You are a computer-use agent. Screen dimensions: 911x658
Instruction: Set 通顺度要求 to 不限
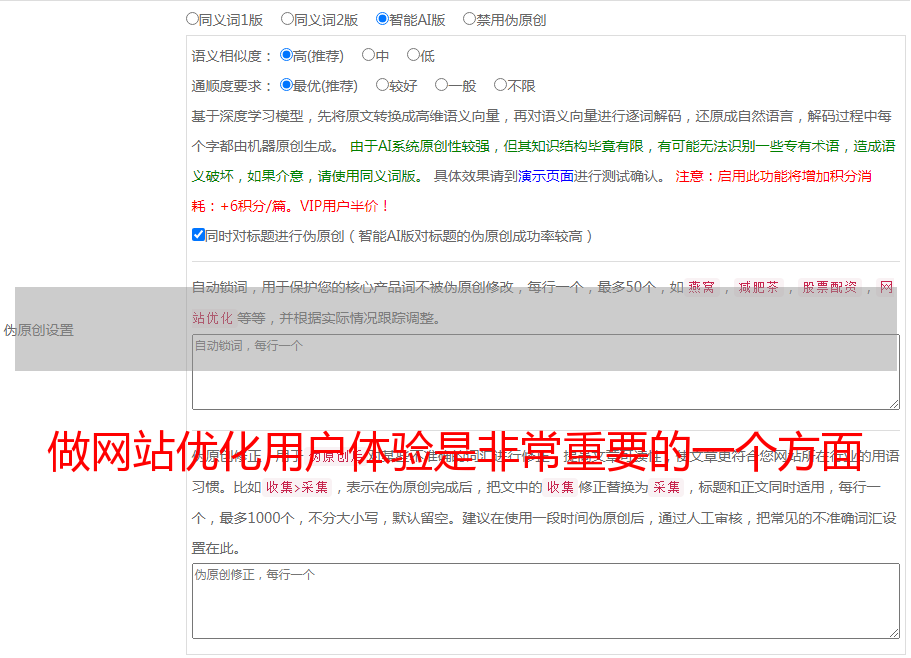(501, 85)
